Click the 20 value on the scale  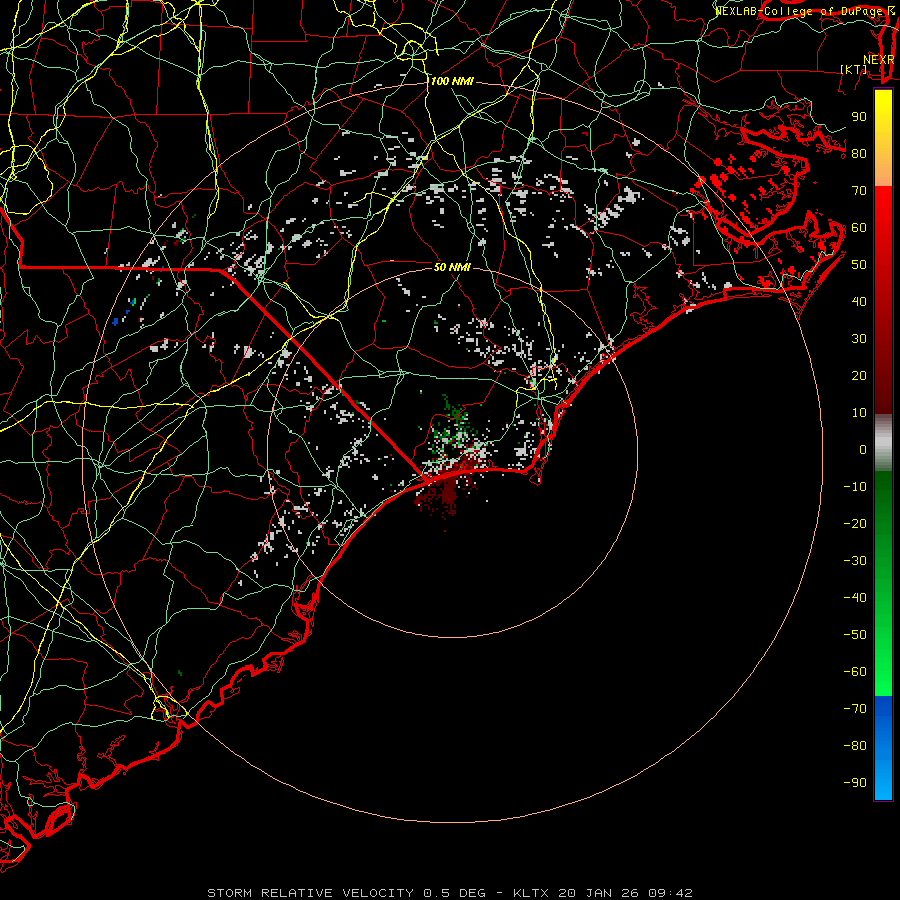pyautogui.click(x=859, y=376)
